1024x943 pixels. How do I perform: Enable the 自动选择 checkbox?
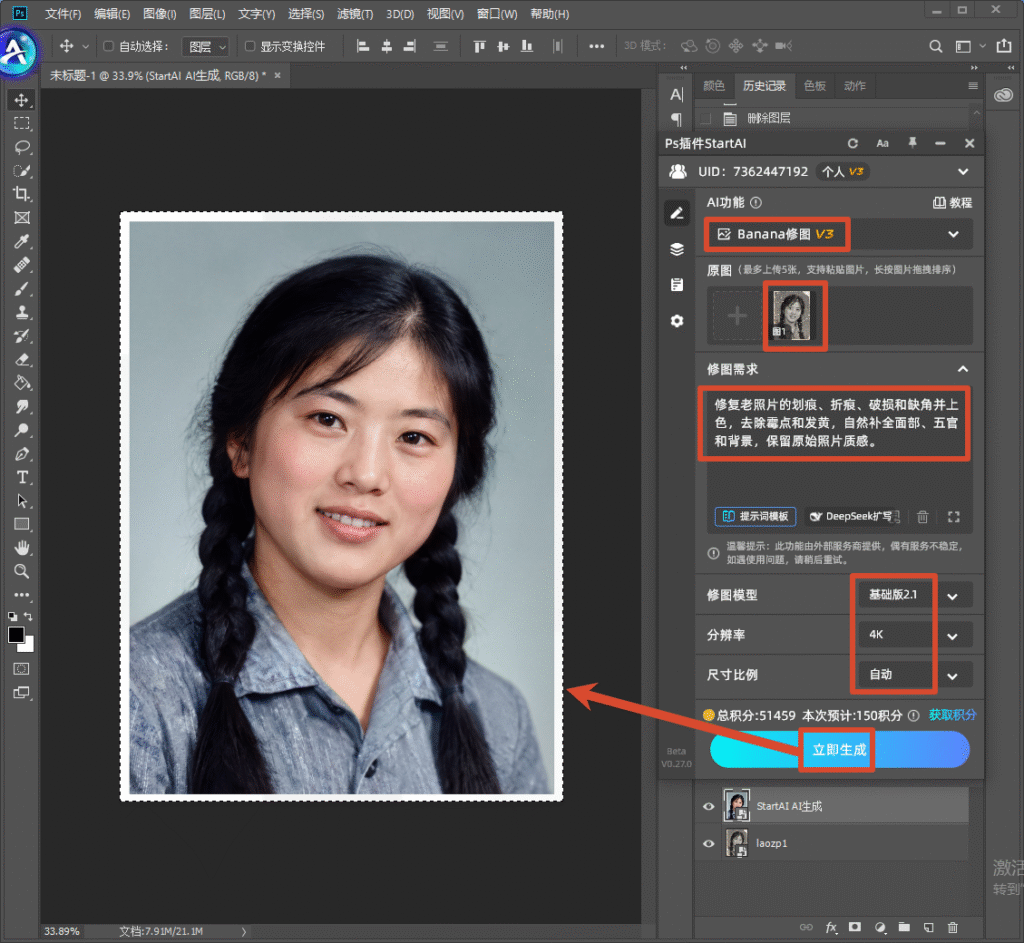click(x=108, y=46)
